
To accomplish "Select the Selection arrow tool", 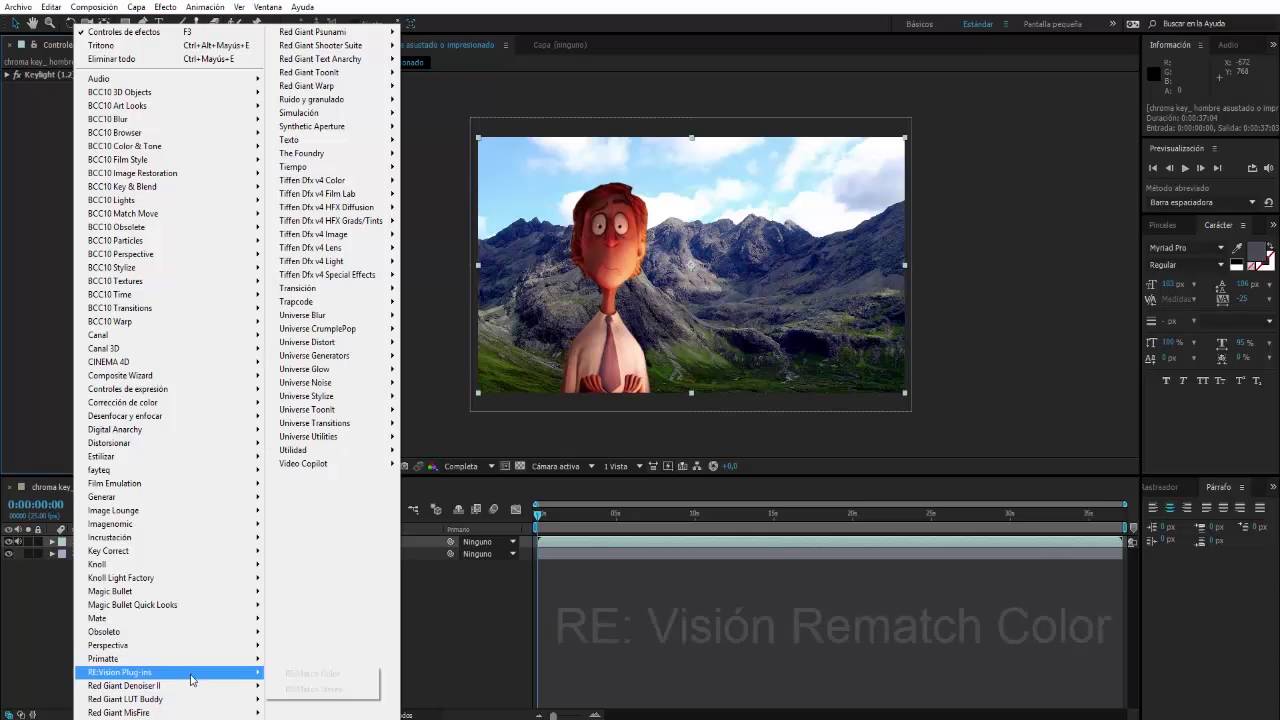I will (x=15, y=23).
